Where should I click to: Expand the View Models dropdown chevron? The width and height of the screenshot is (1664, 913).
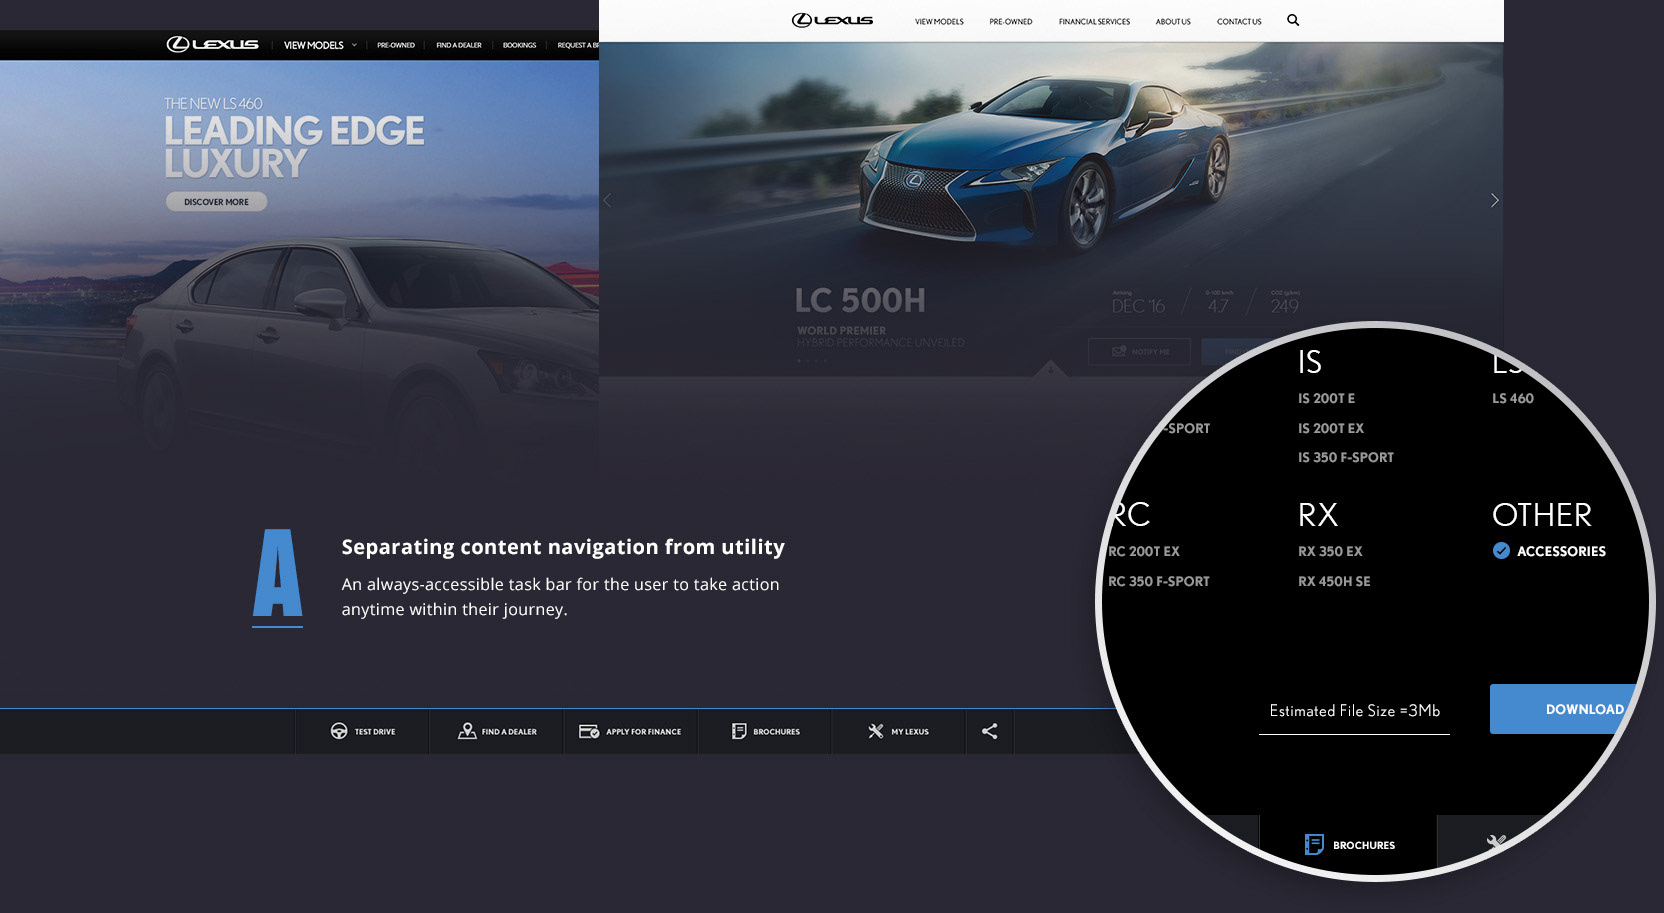click(354, 45)
